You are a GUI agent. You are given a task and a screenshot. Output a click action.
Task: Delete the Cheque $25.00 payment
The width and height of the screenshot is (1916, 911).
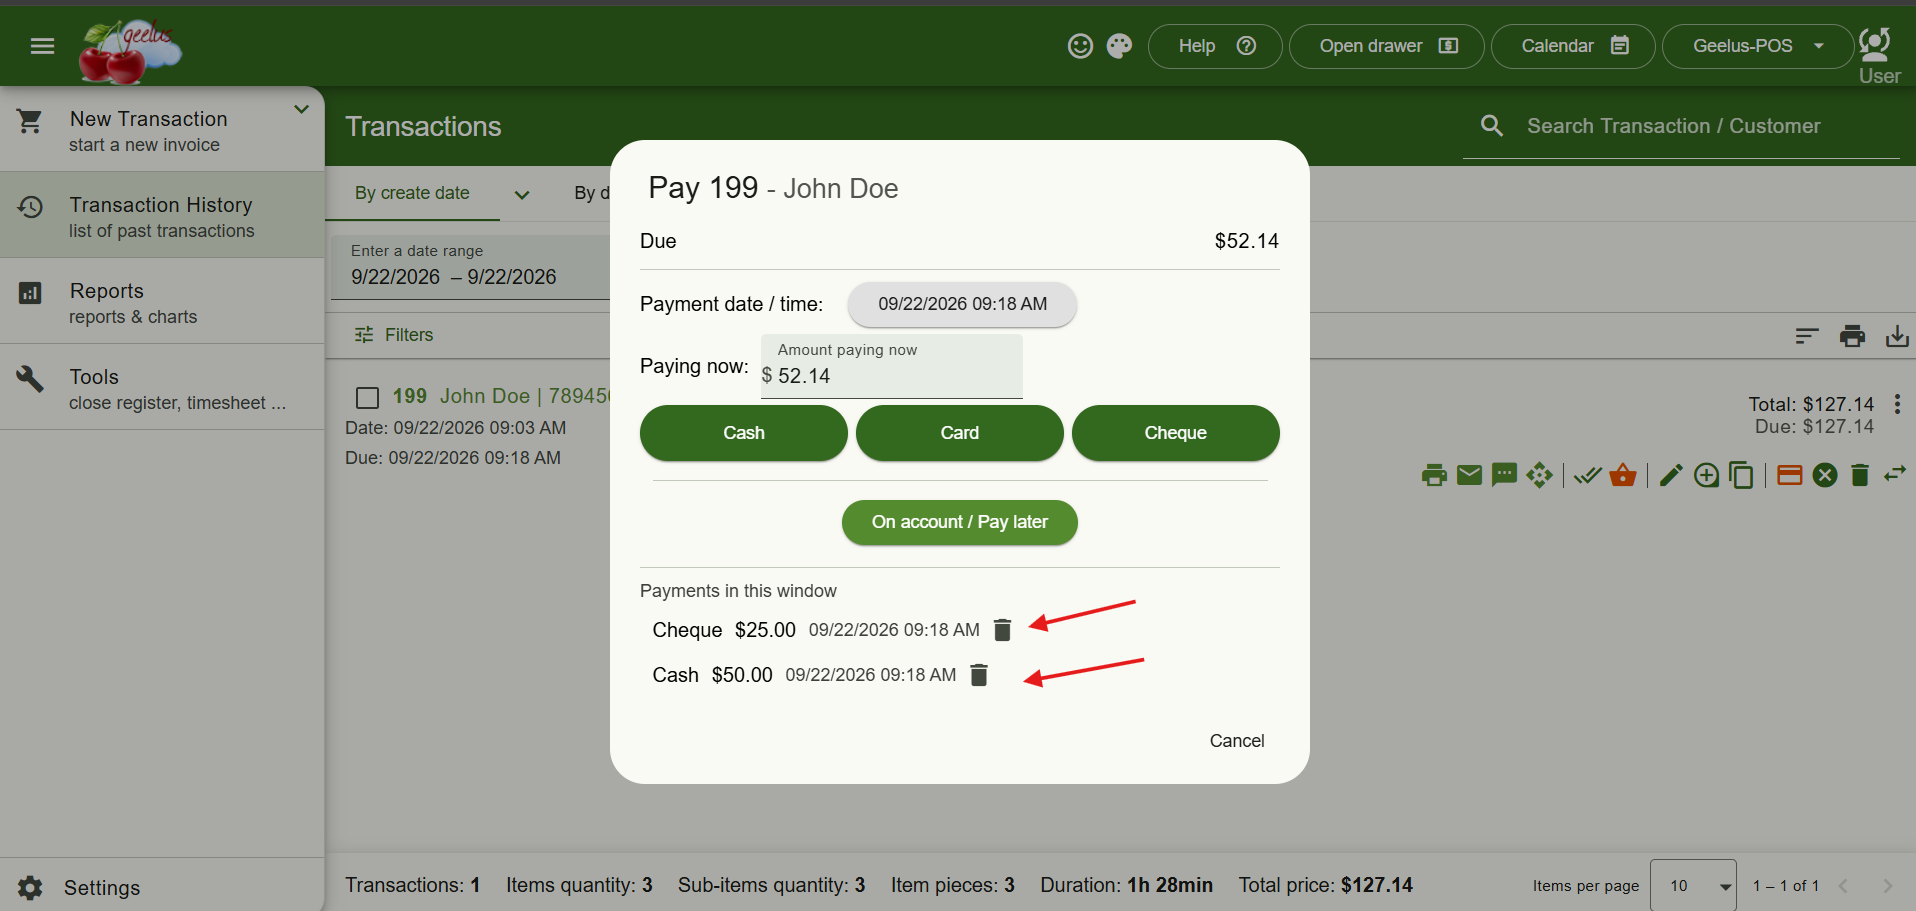click(x=1002, y=630)
